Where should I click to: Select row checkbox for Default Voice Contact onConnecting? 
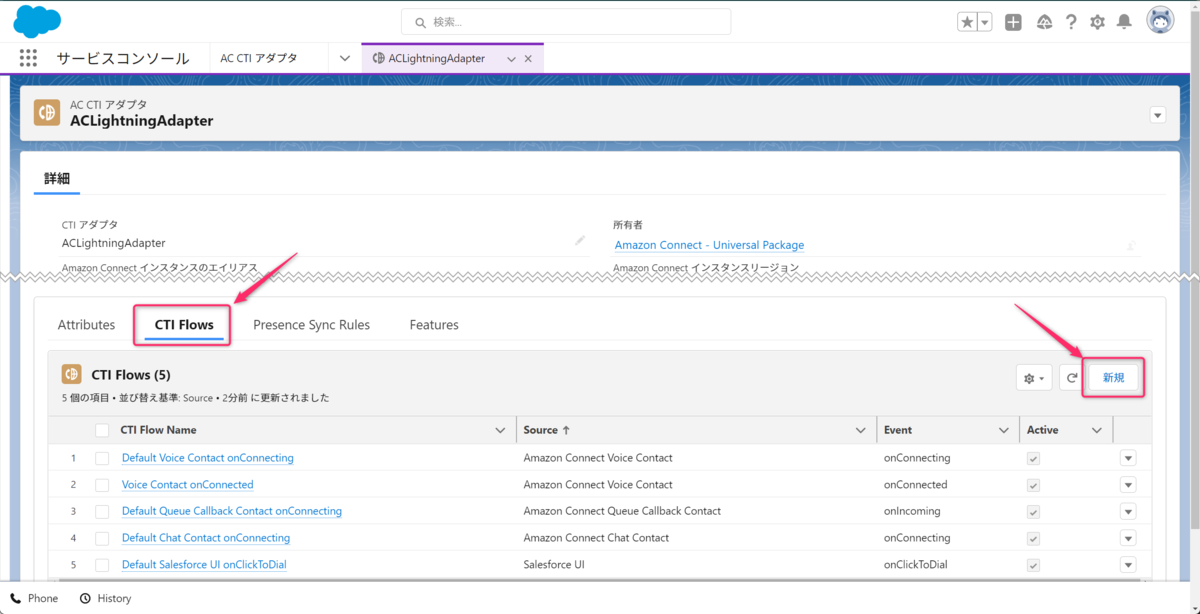[102, 458]
